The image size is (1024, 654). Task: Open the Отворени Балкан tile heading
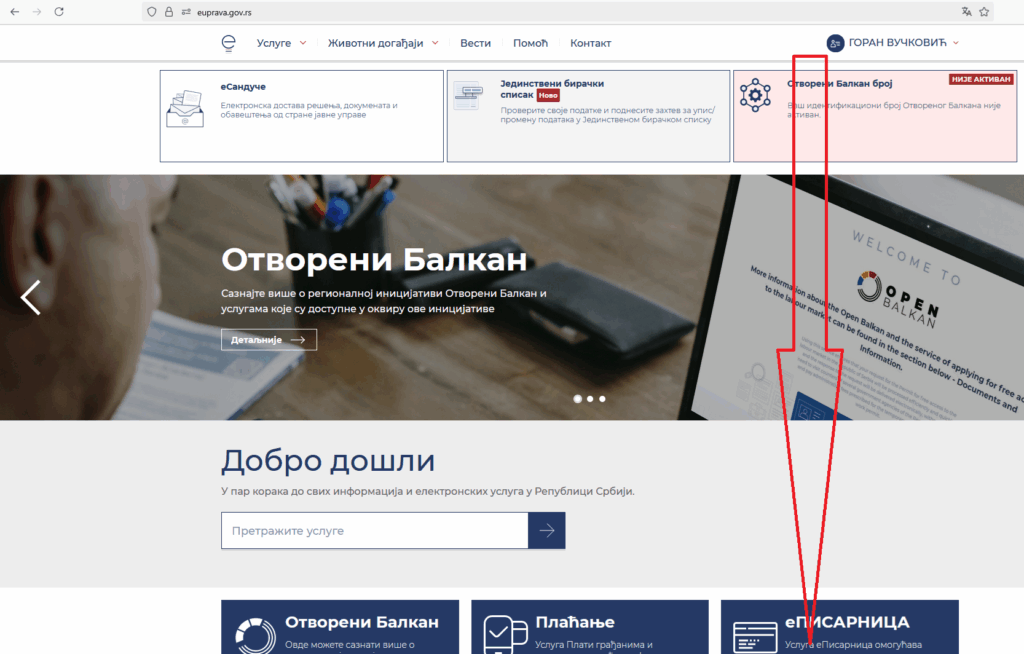(362, 622)
